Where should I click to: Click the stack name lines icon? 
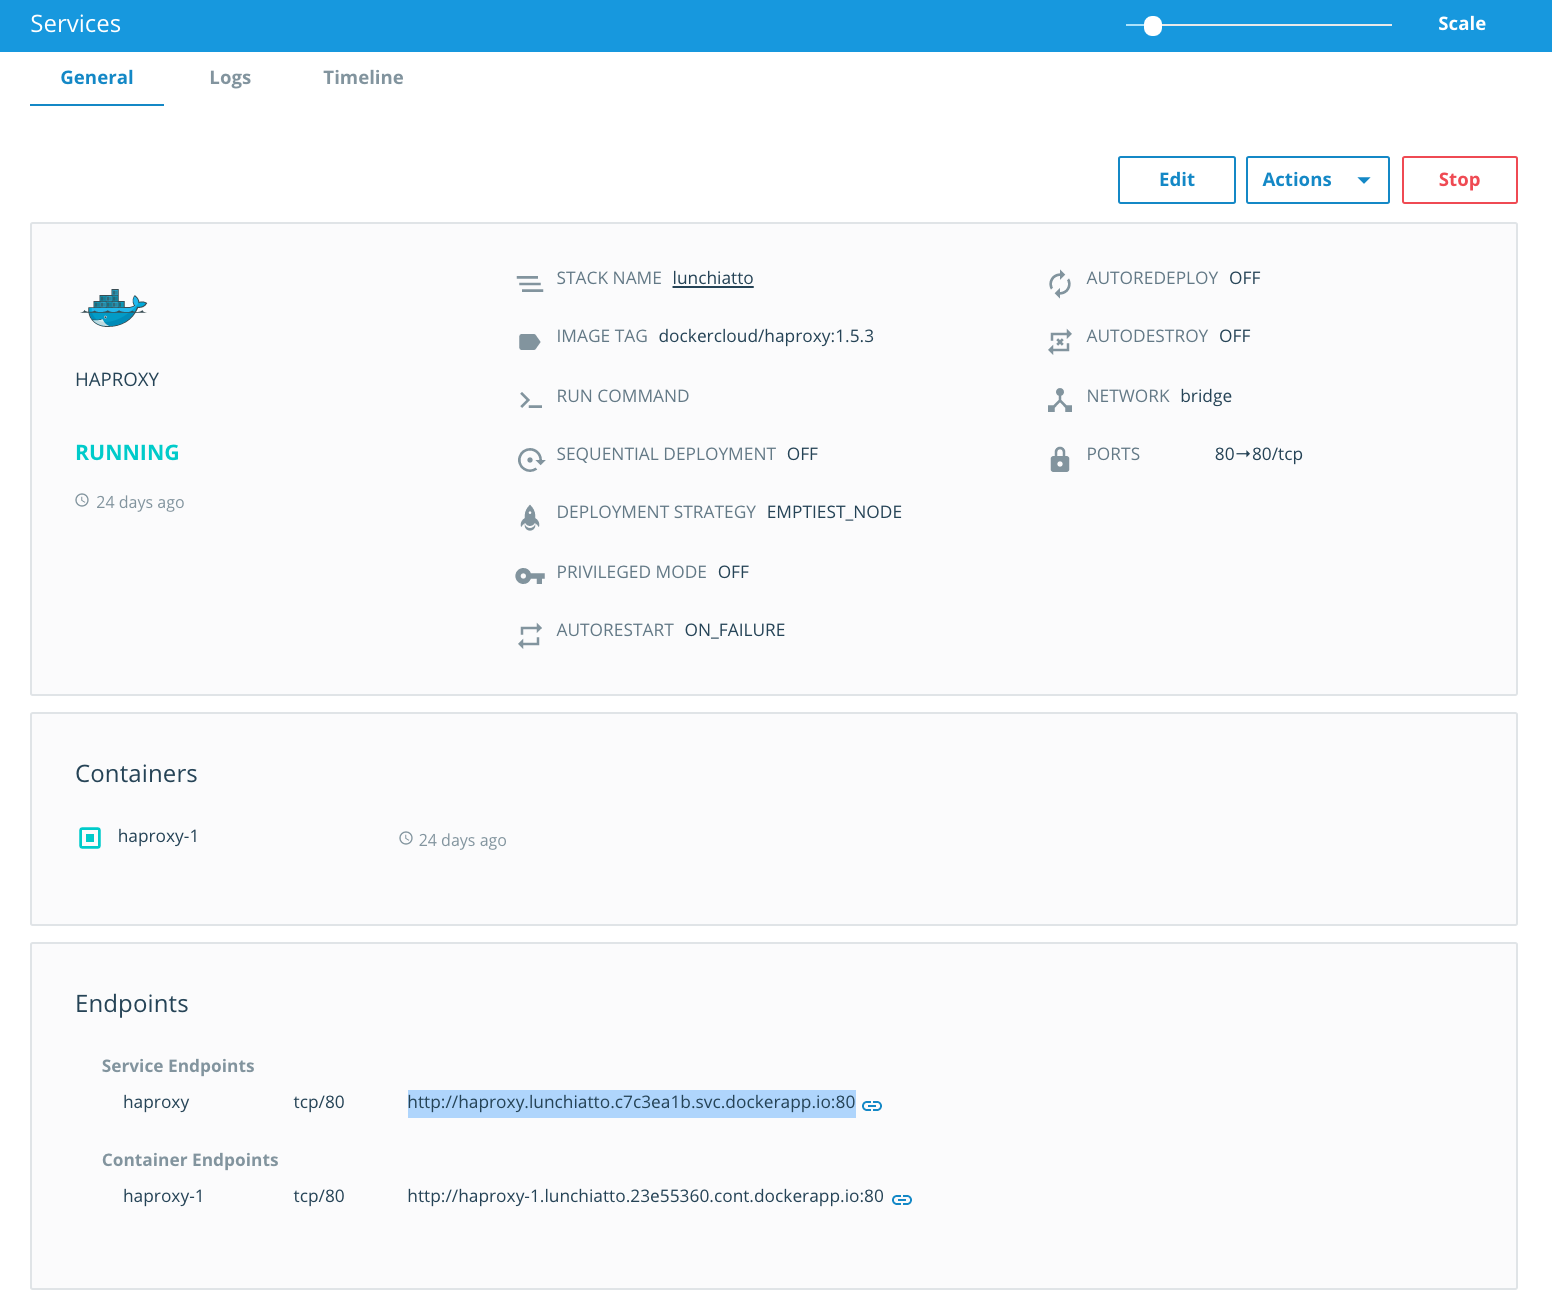pos(530,284)
